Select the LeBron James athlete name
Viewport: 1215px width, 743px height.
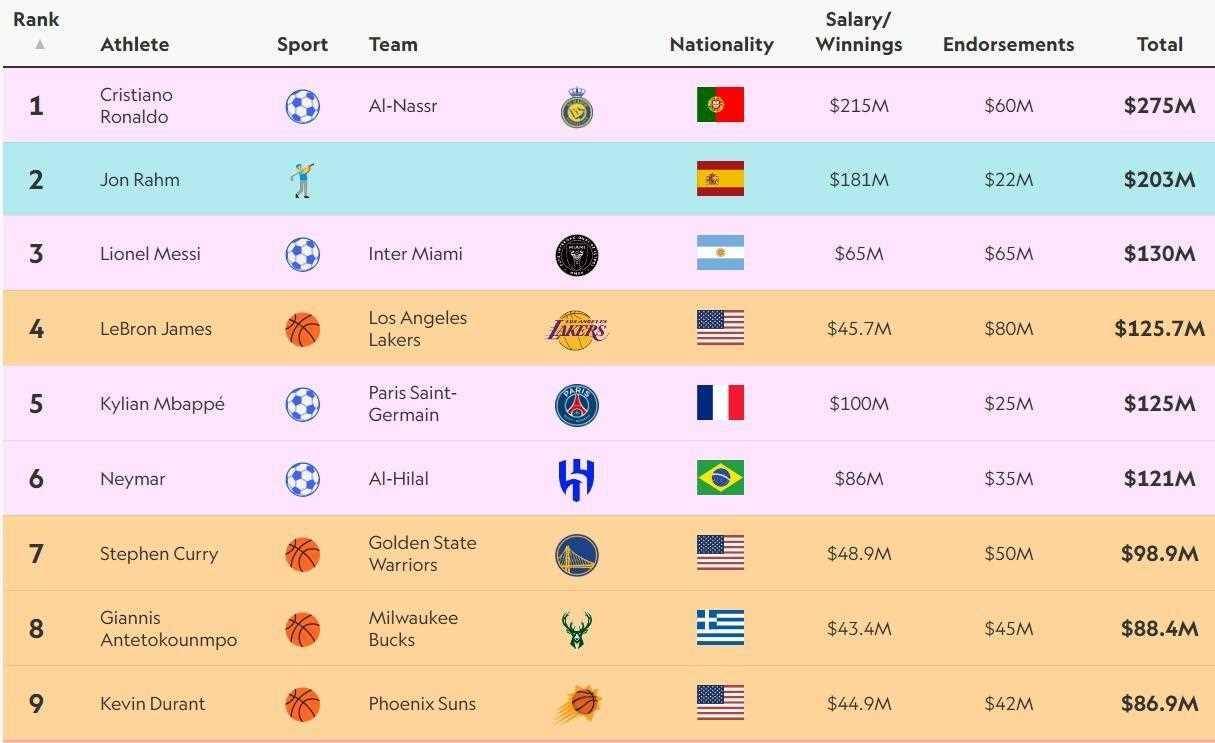[156, 329]
